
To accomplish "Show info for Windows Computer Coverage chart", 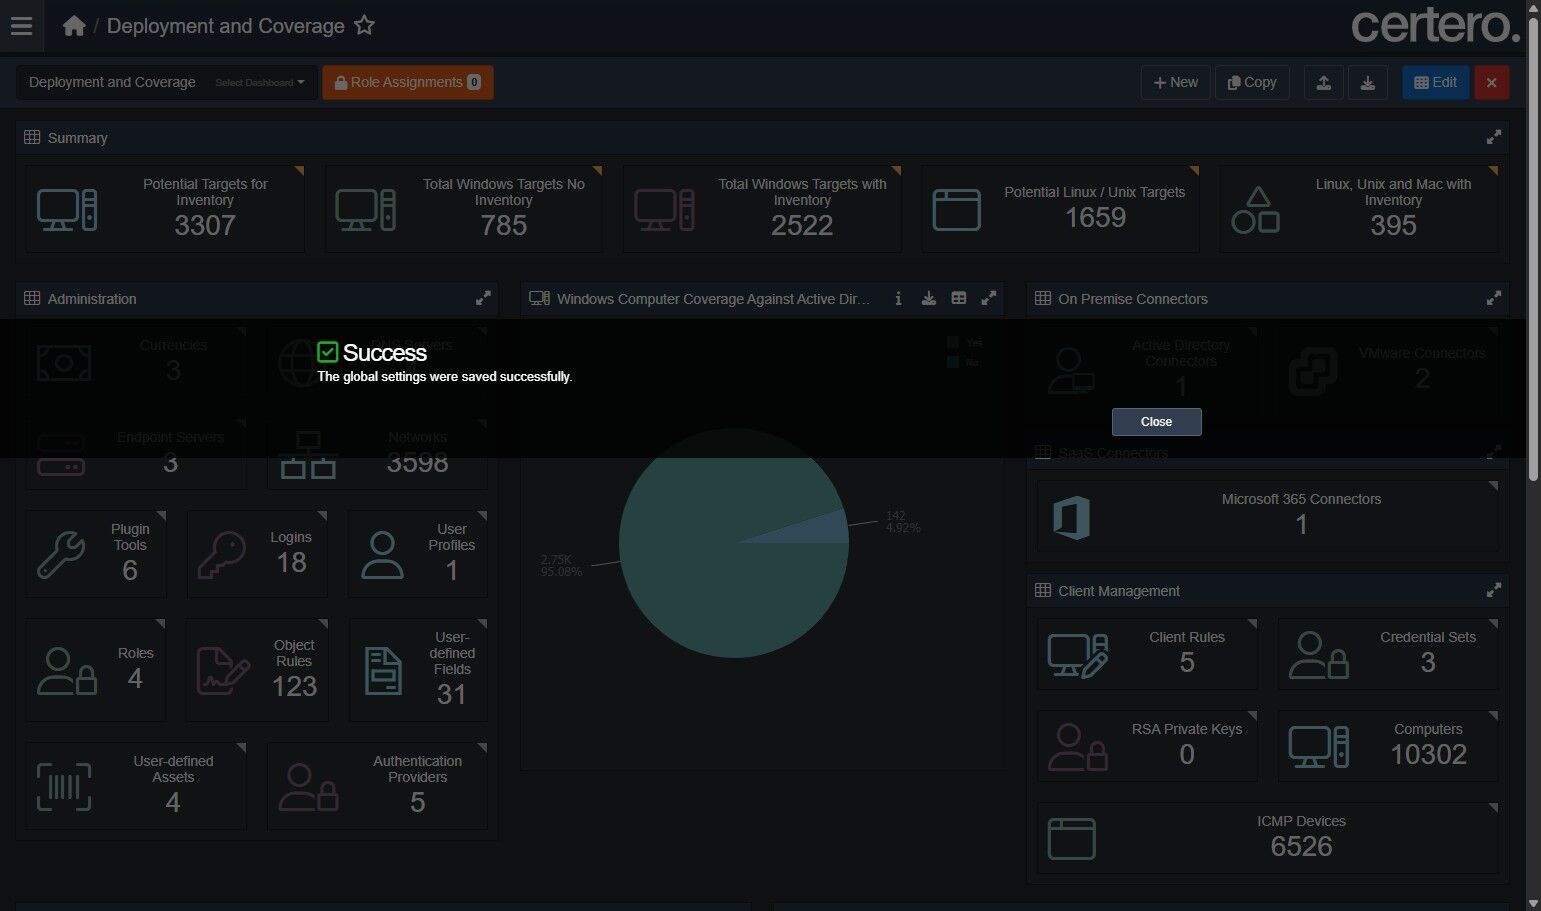I will pyautogui.click(x=898, y=298).
